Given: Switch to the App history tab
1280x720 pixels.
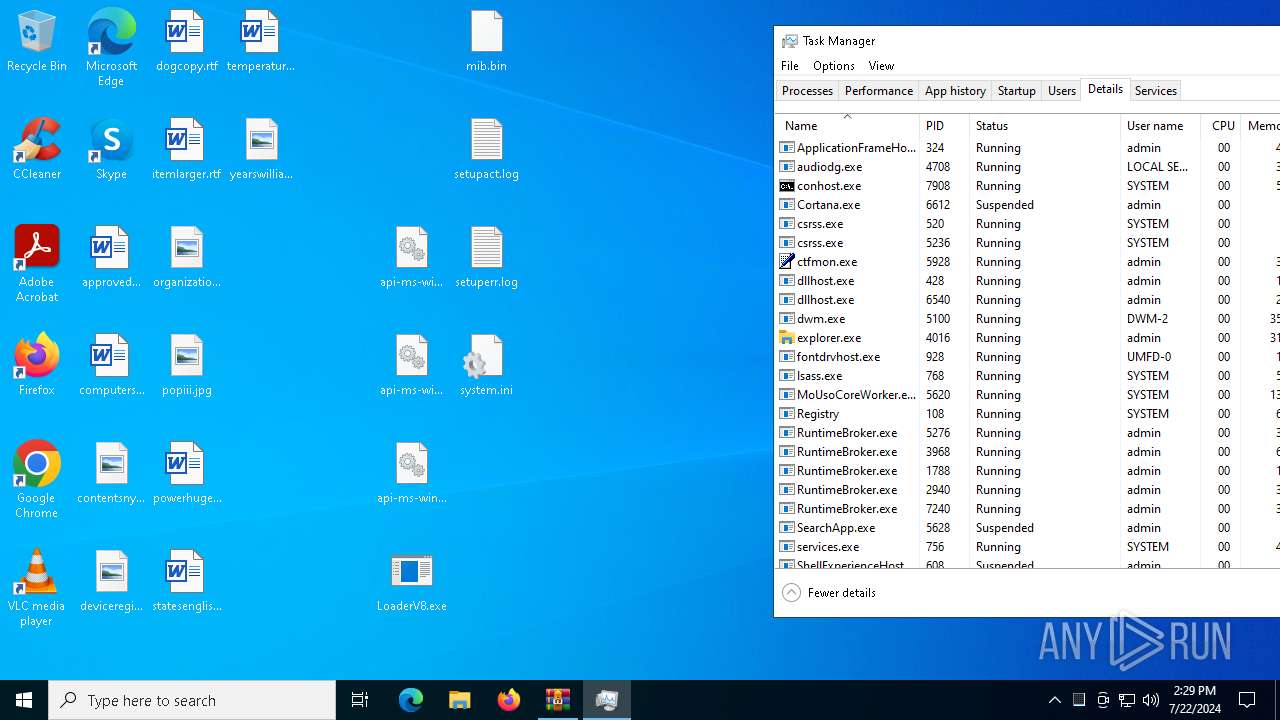Looking at the screenshot, I should [955, 90].
